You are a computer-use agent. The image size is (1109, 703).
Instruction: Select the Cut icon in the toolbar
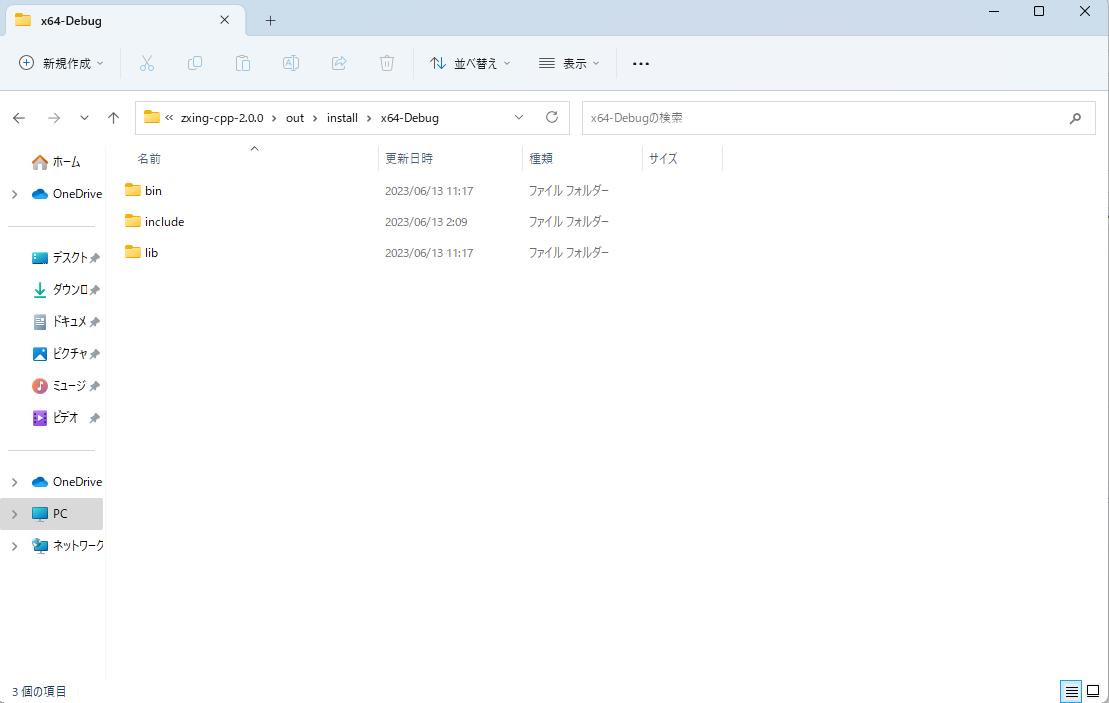pyautogui.click(x=147, y=63)
